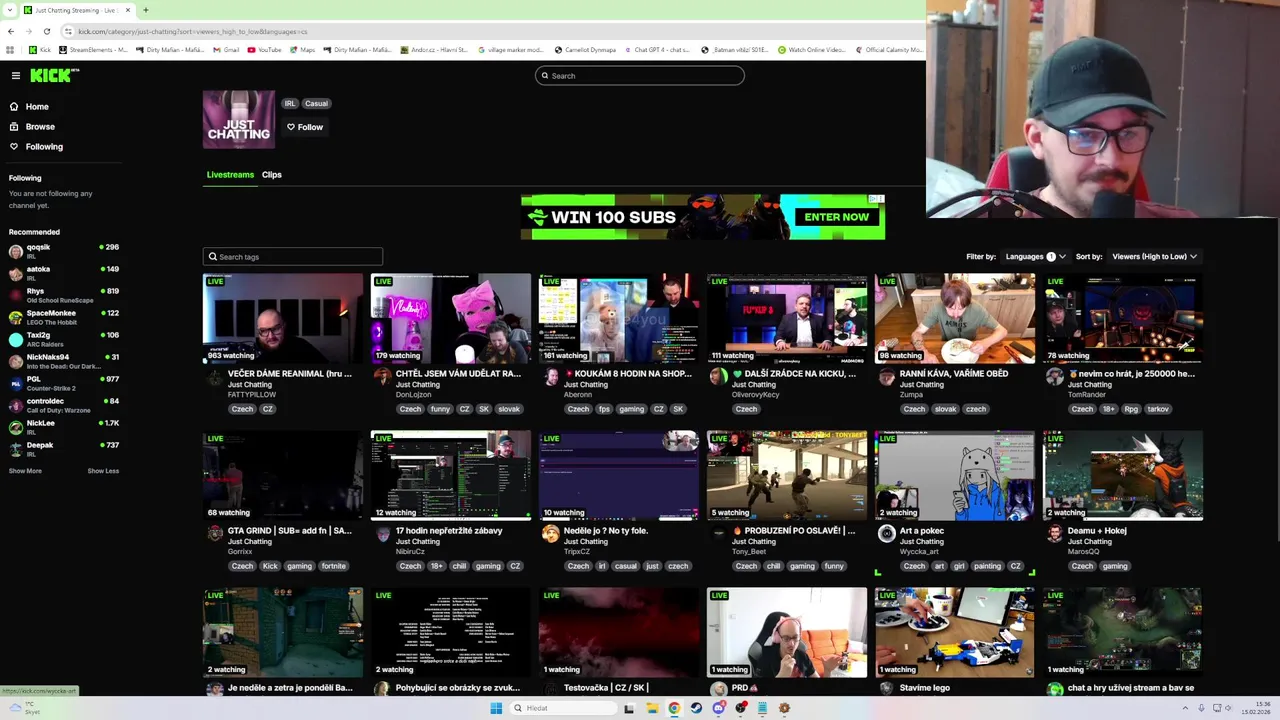The image size is (1280, 720).
Task: Open the PRD stream thumbnail
Action: [x=787, y=632]
